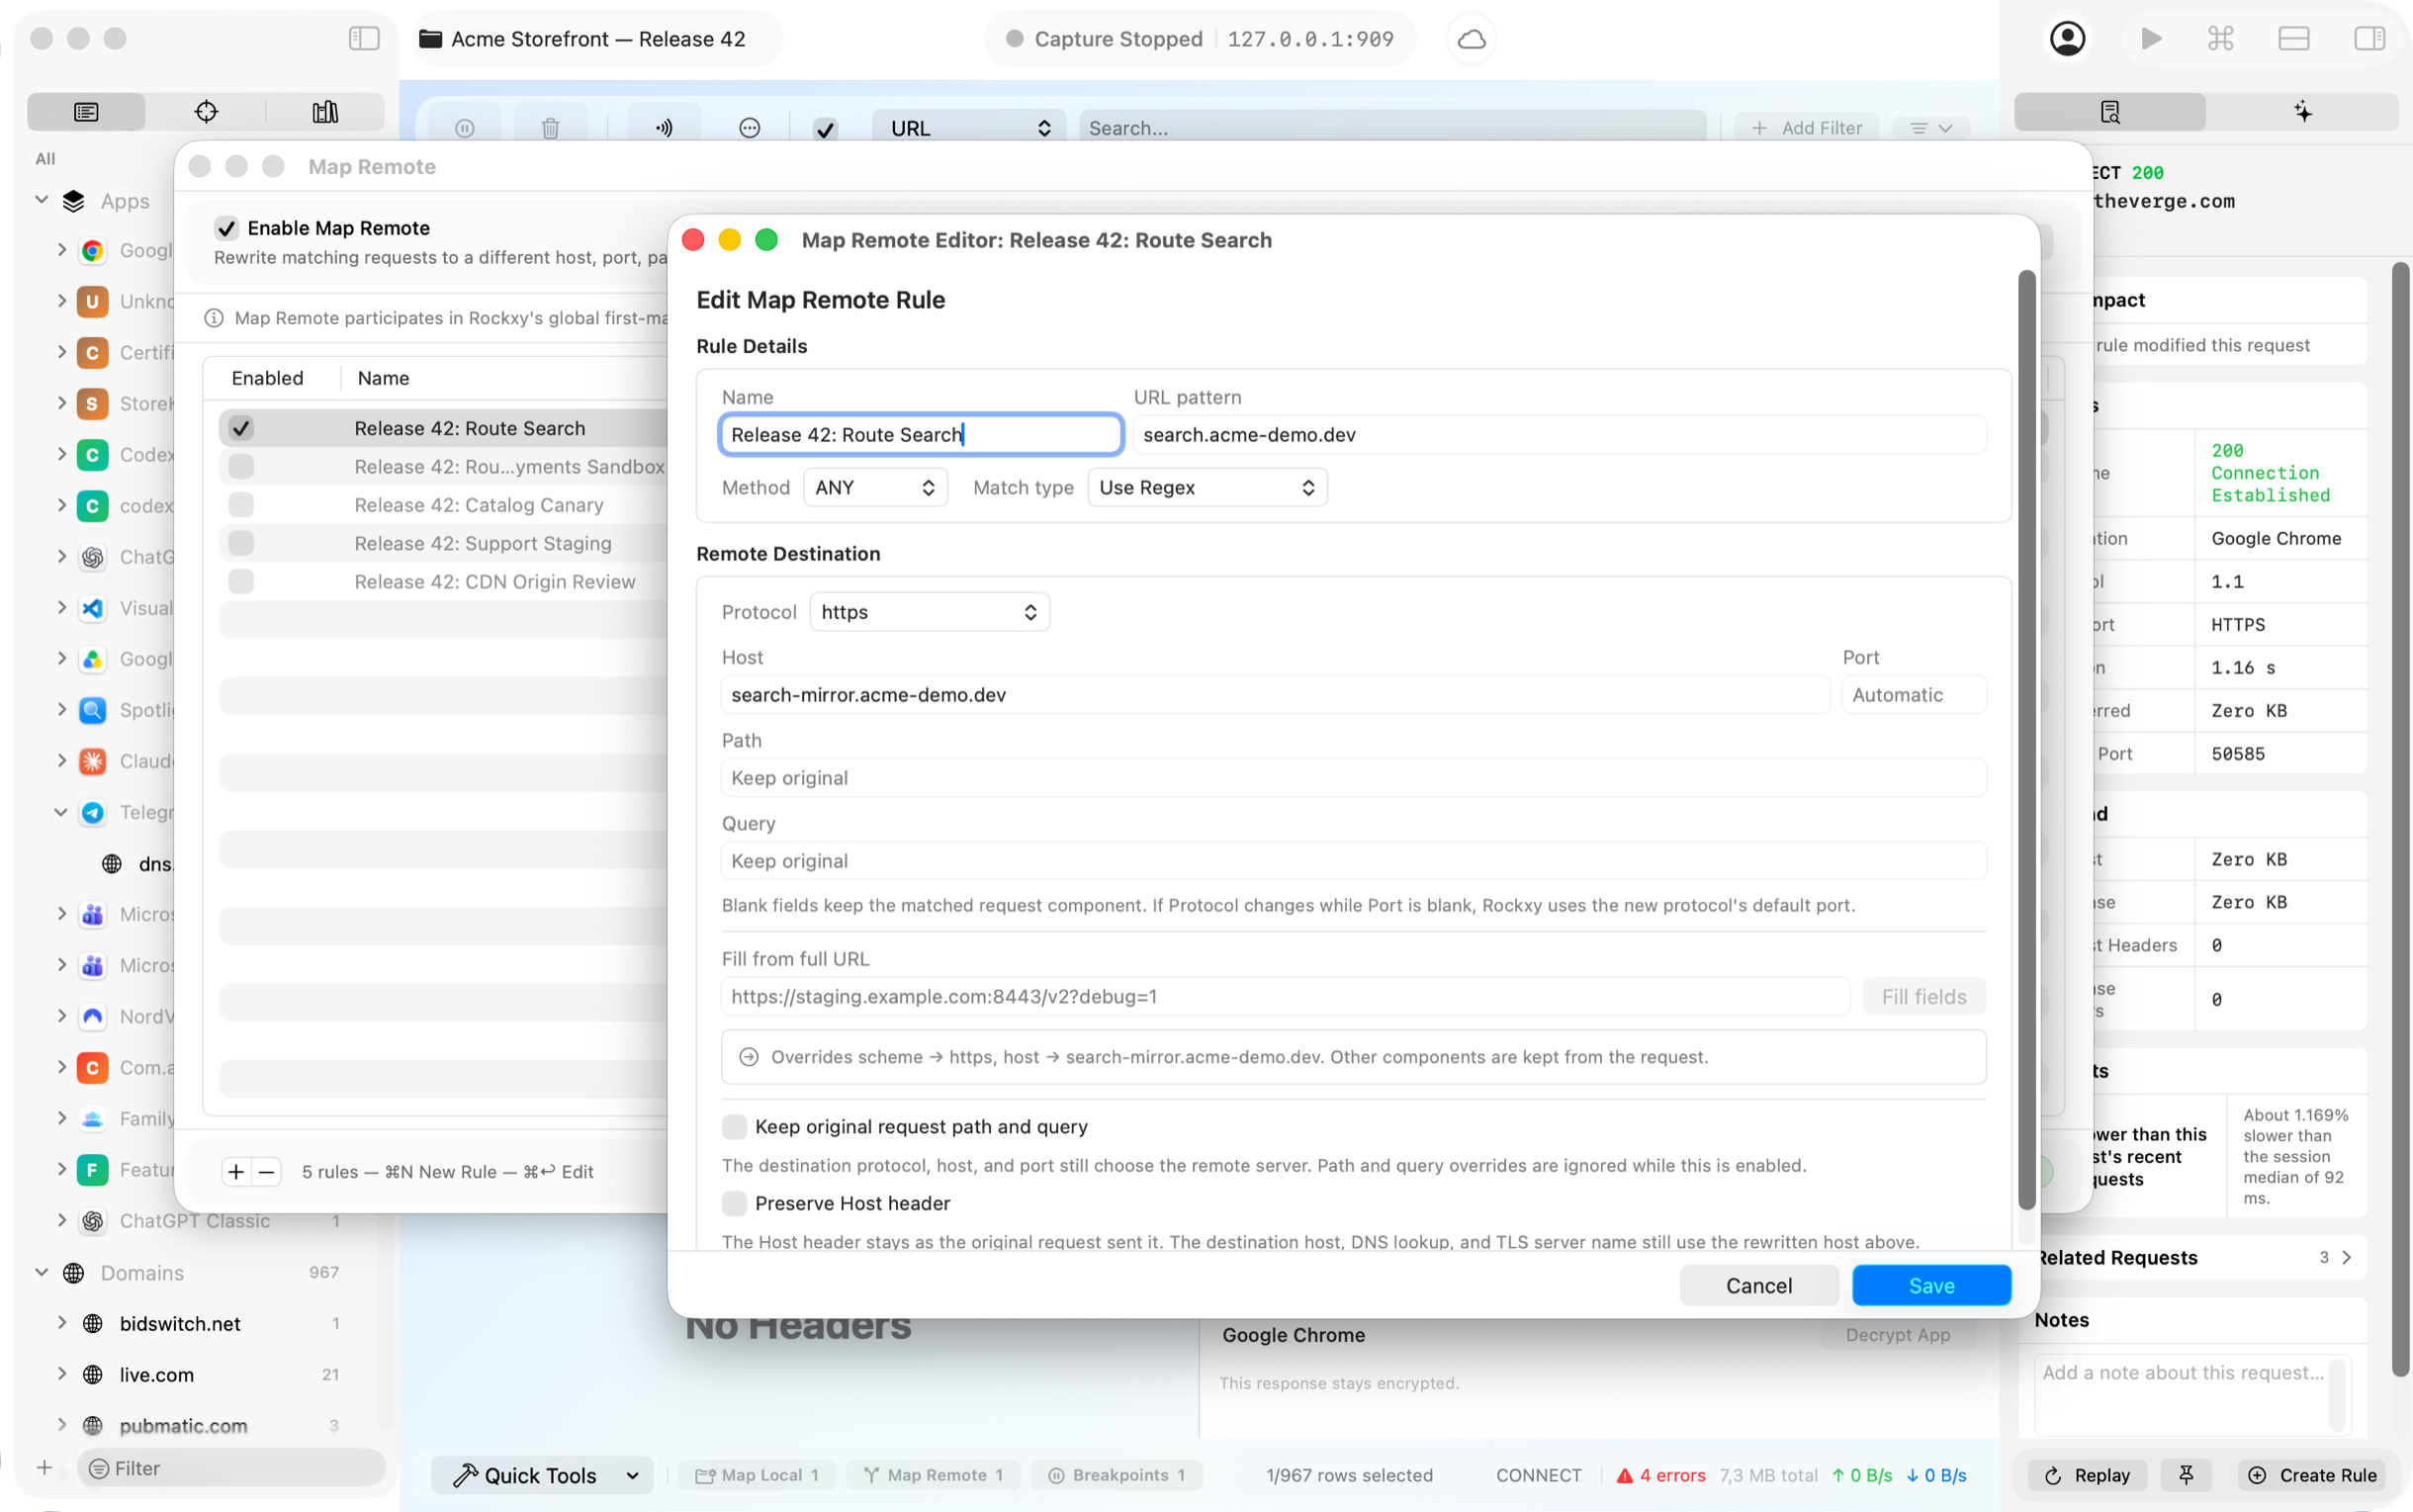
Task: Click Cancel in Map Remote Editor
Action: coord(1758,1286)
